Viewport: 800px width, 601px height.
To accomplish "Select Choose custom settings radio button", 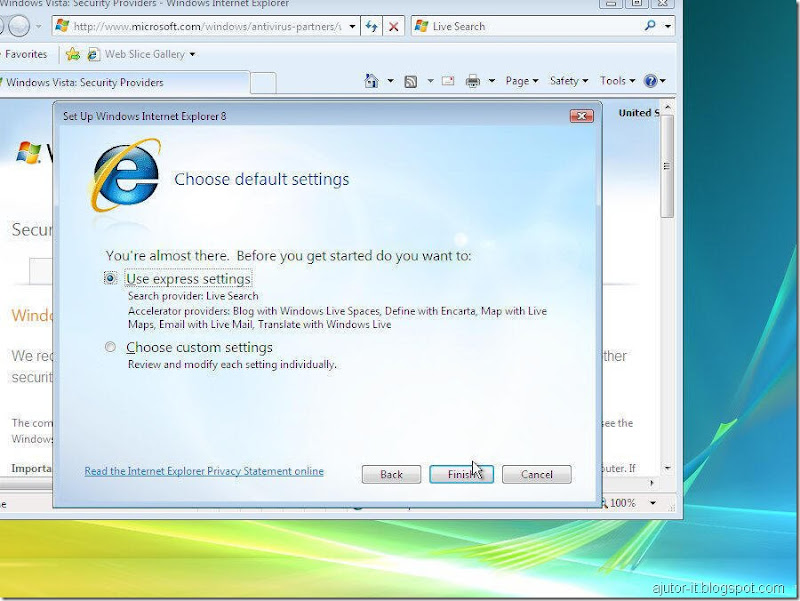I will pyautogui.click(x=110, y=347).
